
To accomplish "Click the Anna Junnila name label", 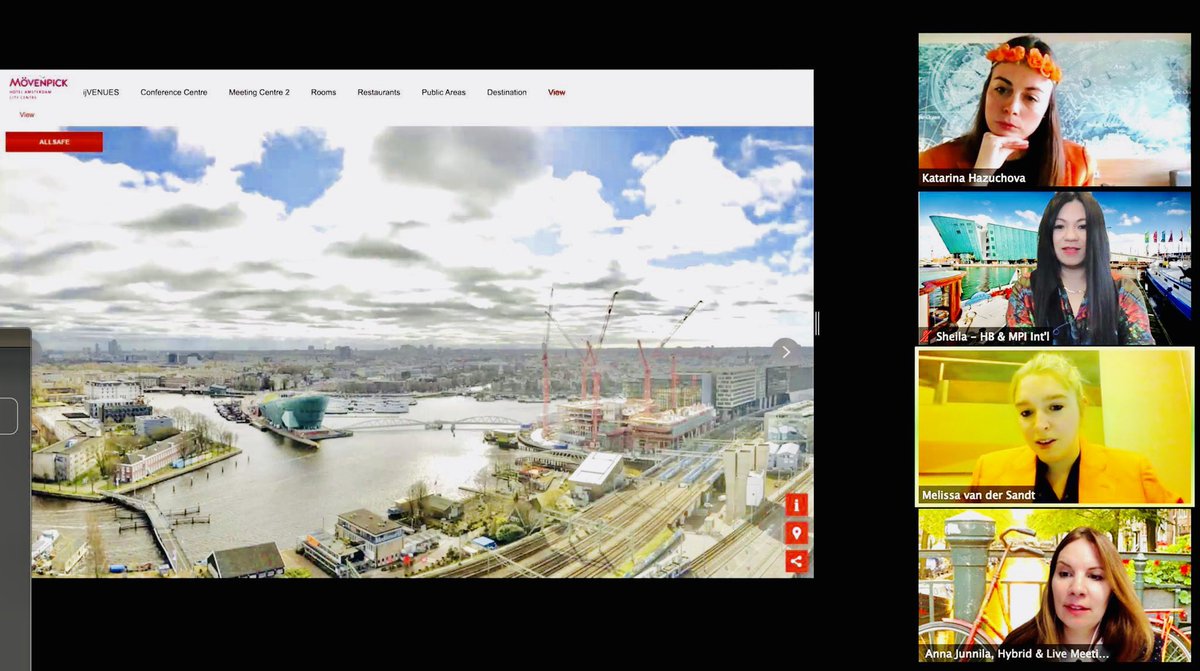I will coord(1015,654).
